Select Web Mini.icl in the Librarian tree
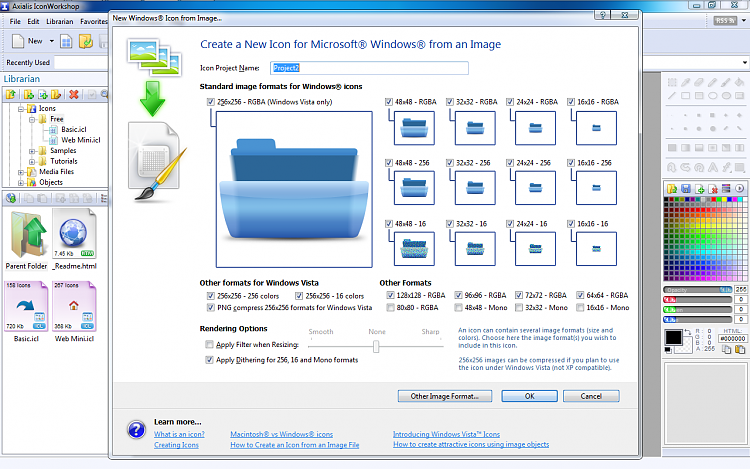750x469 pixels. [81, 140]
